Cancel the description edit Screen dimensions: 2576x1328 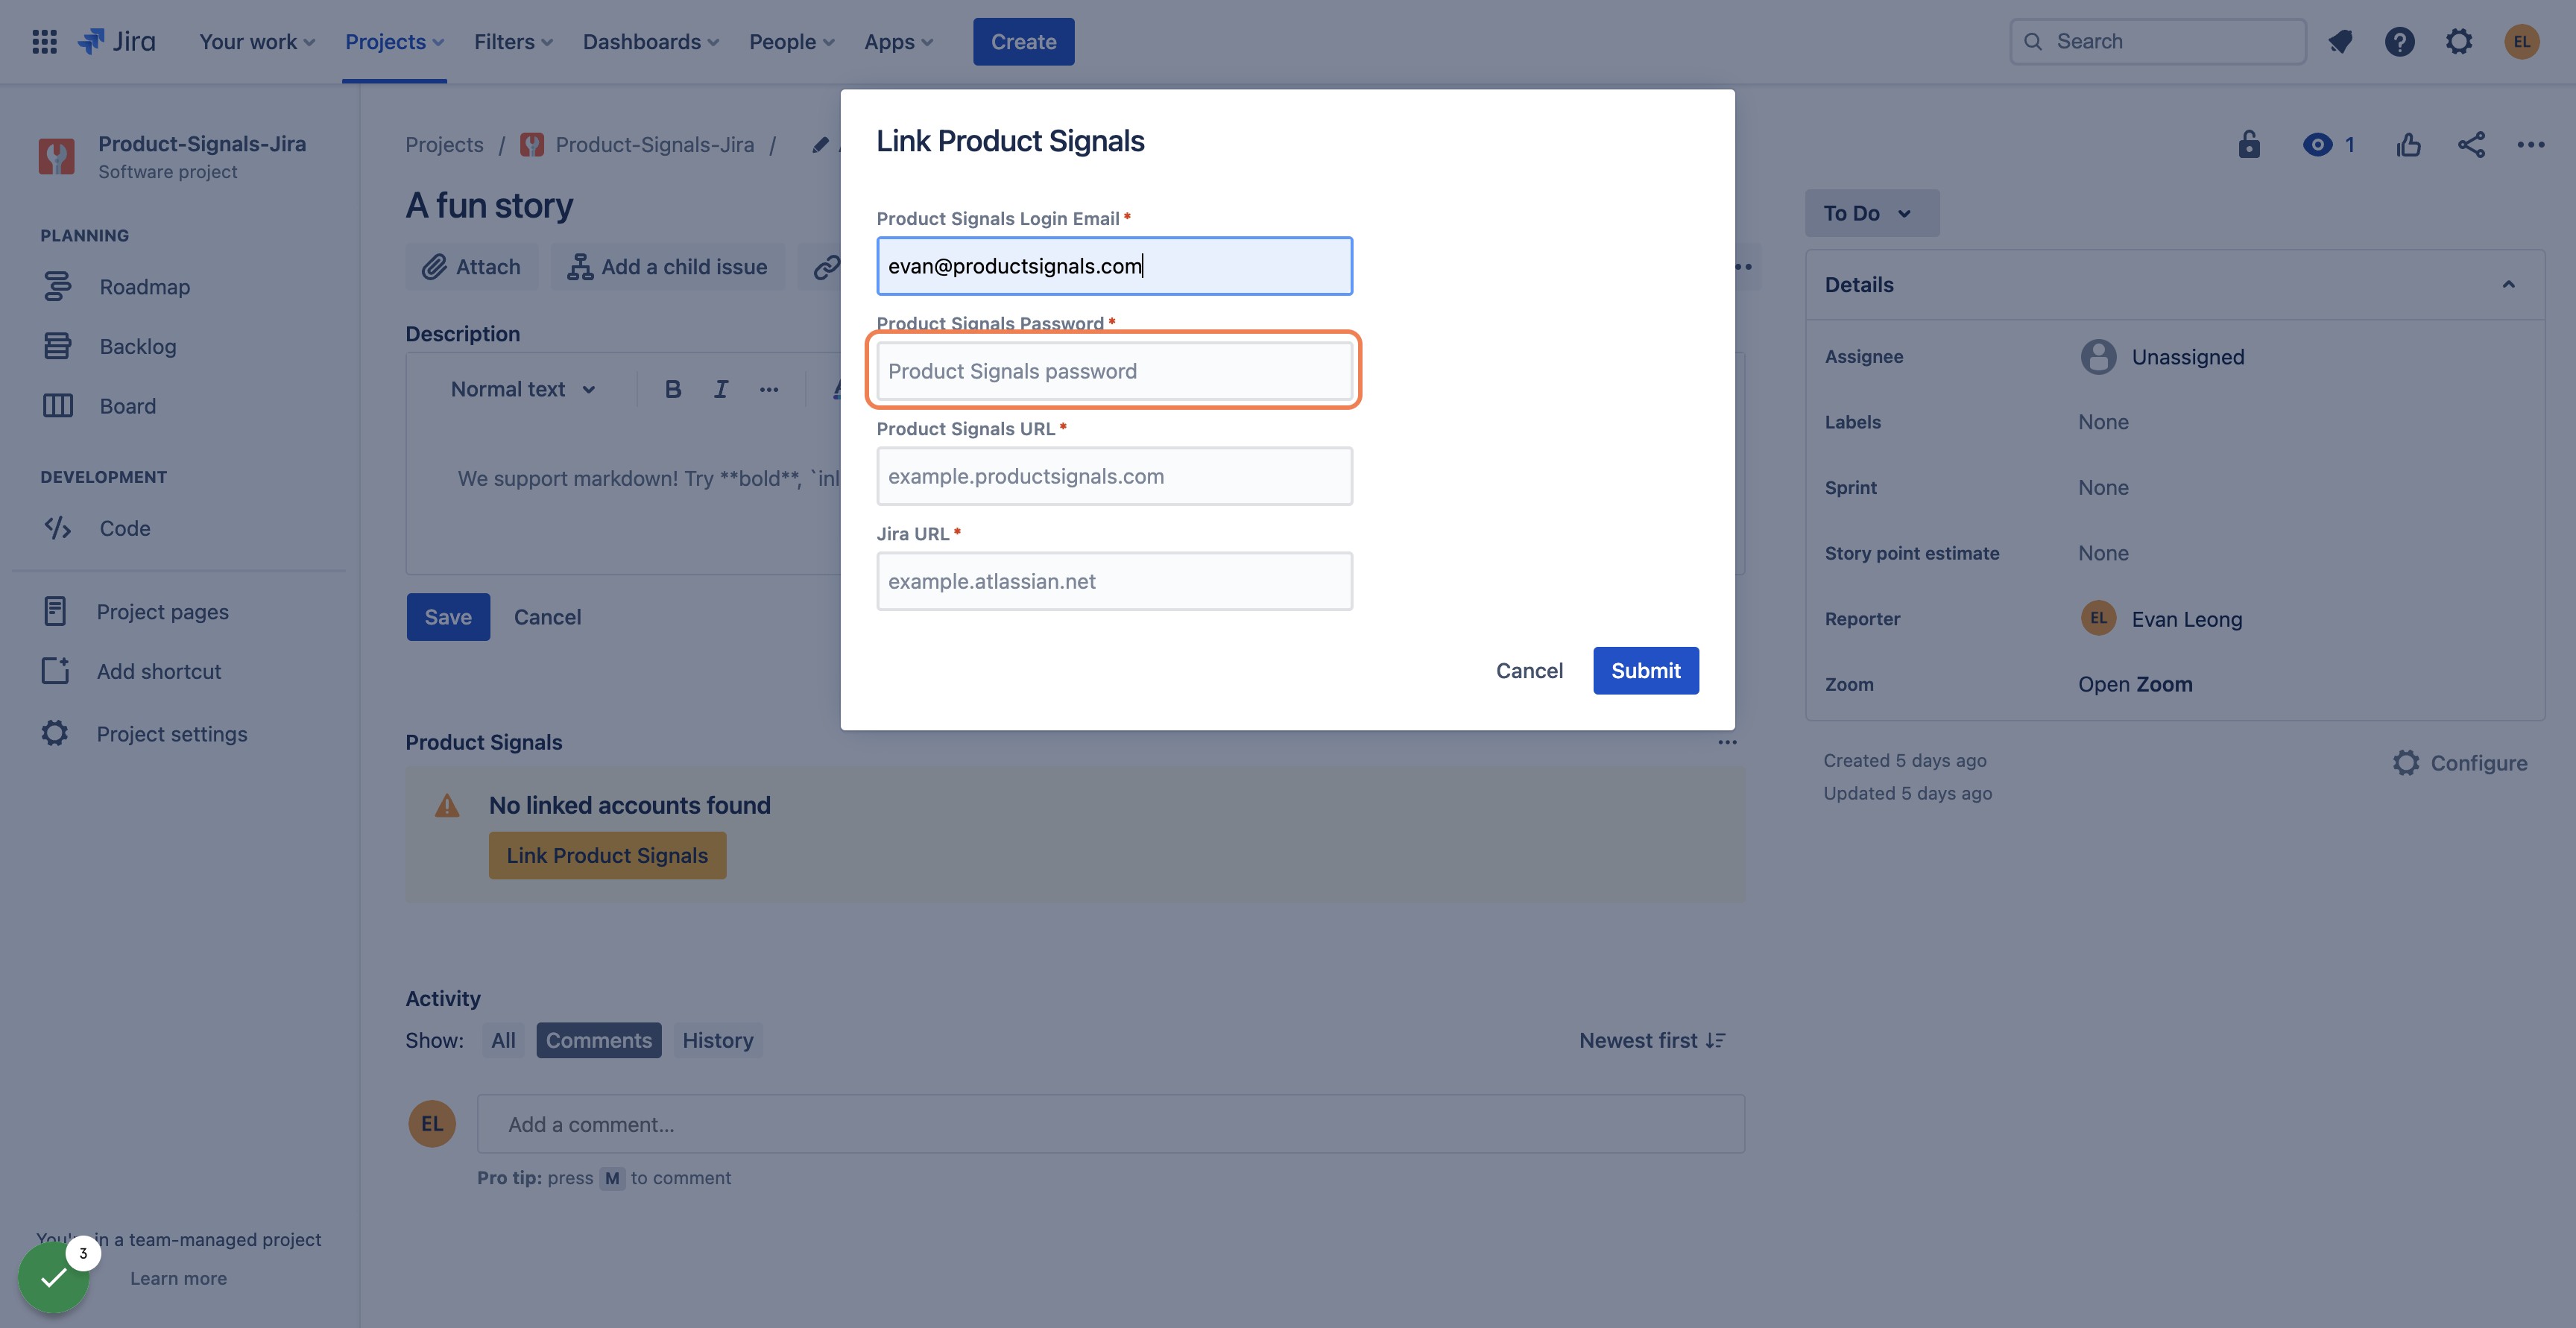point(547,617)
